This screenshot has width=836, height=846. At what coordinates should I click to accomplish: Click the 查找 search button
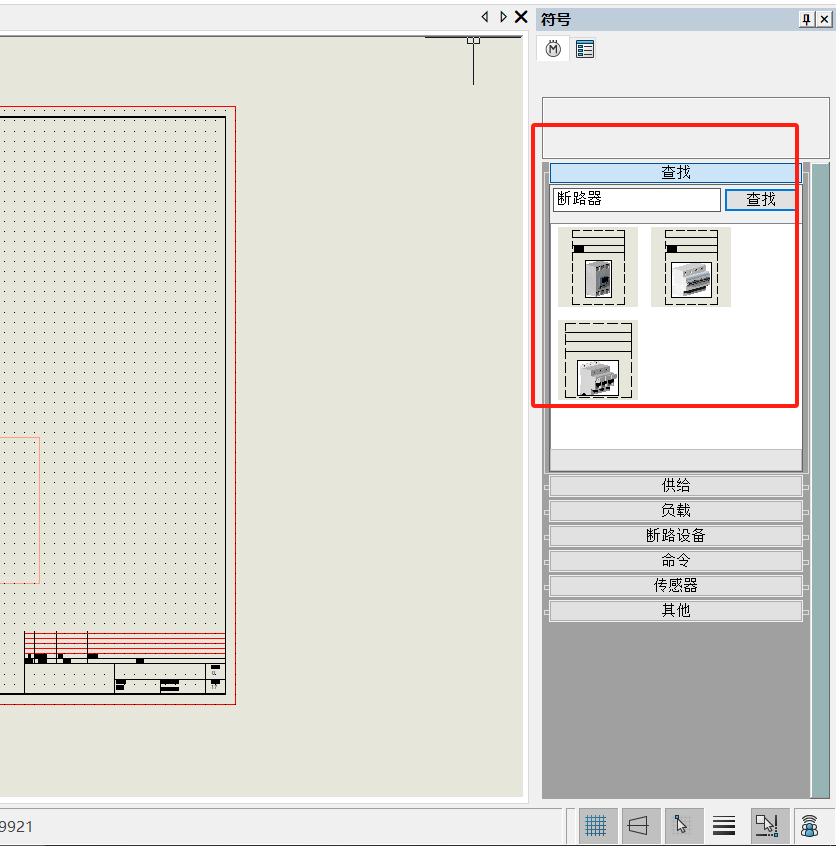(x=760, y=200)
